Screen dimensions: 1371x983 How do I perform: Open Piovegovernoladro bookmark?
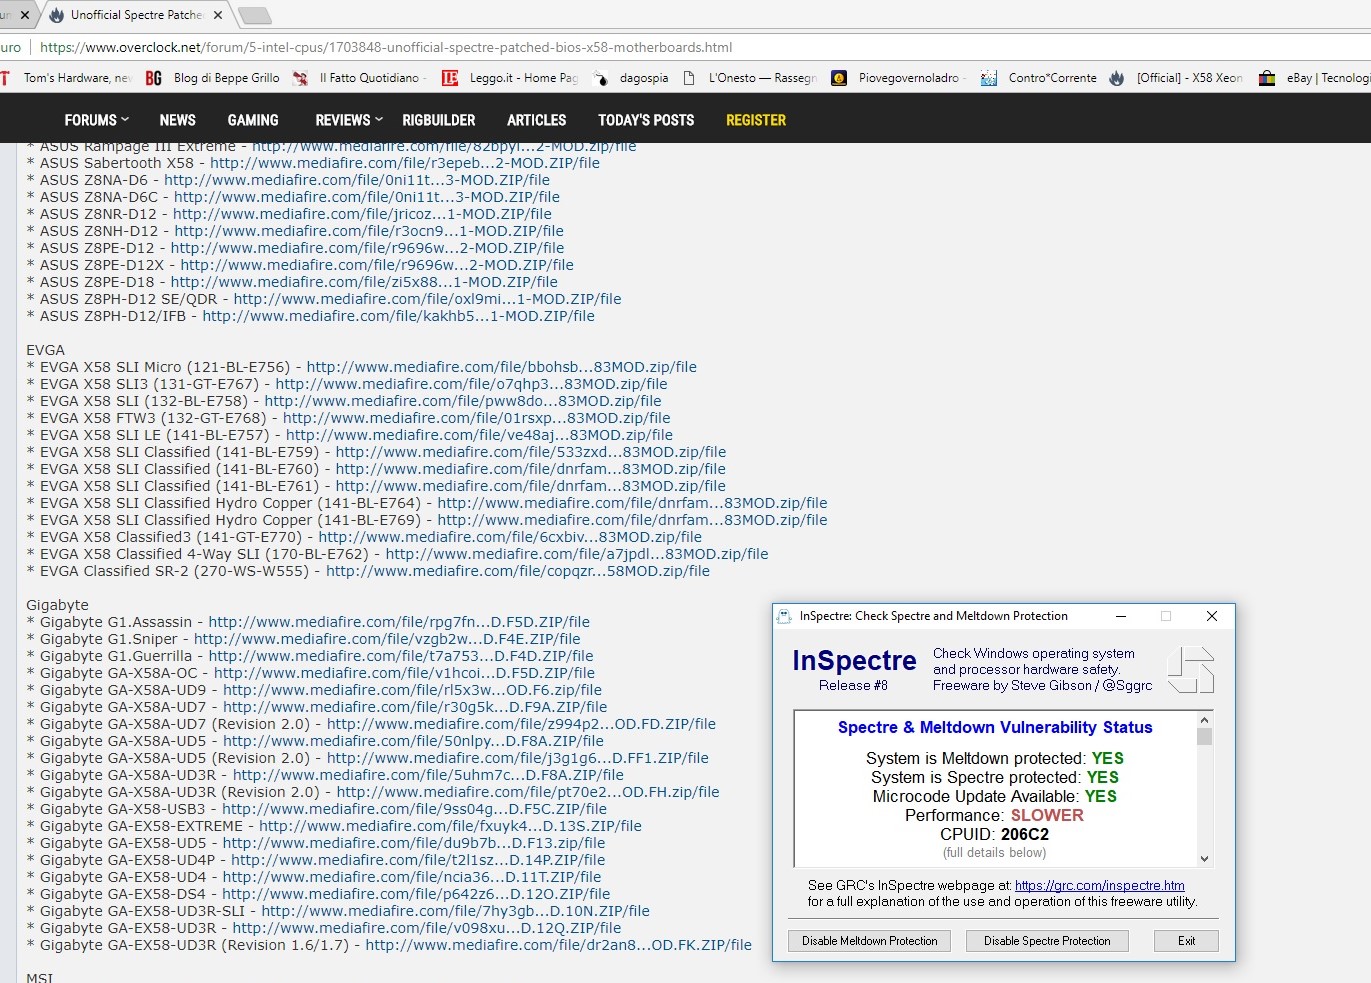click(x=898, y=77)
